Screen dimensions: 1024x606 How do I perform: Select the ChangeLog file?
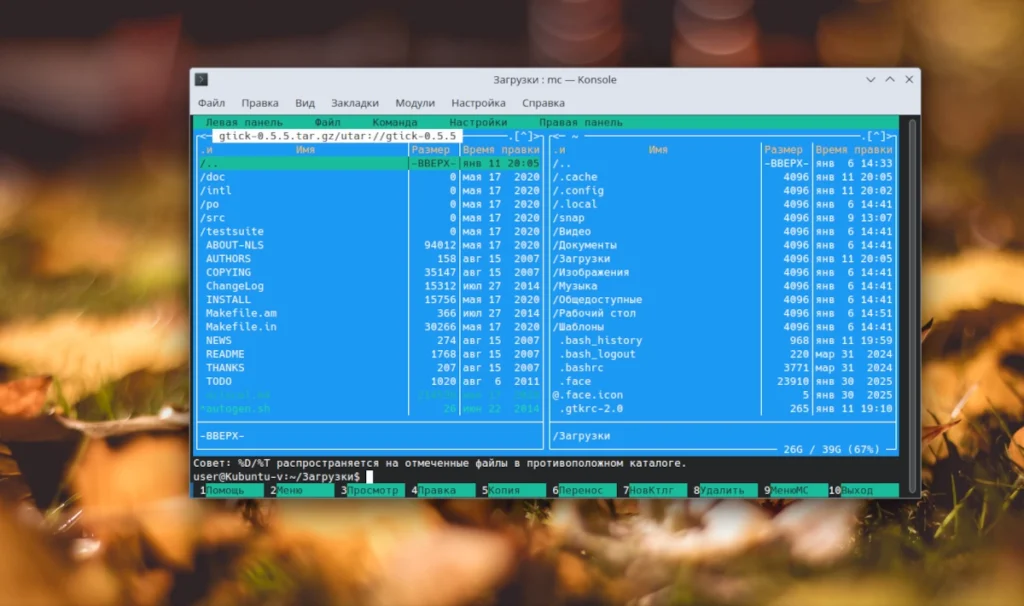pos(370,286)
